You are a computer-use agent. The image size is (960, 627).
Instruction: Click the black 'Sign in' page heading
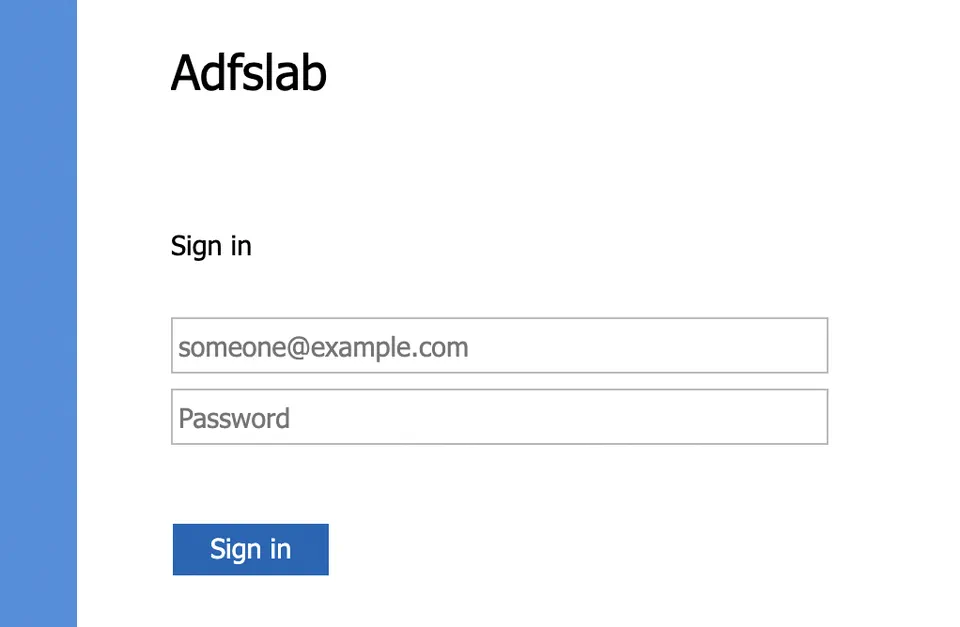click(x=211, y=247)
